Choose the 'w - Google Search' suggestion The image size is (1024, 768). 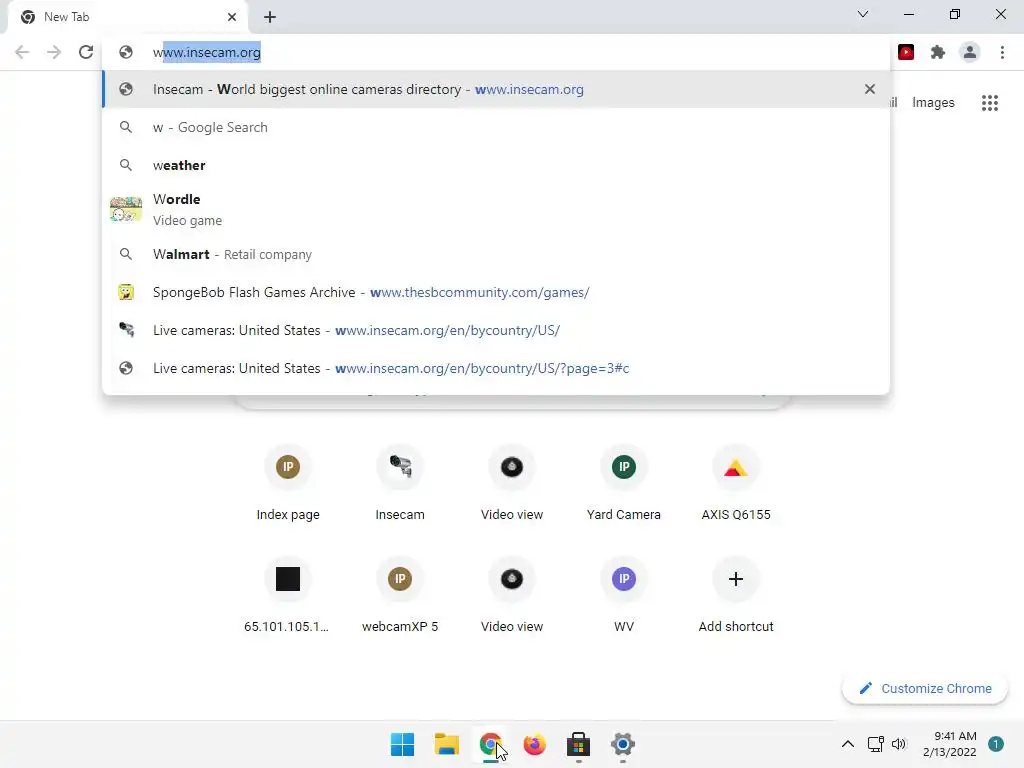point(496,127)
